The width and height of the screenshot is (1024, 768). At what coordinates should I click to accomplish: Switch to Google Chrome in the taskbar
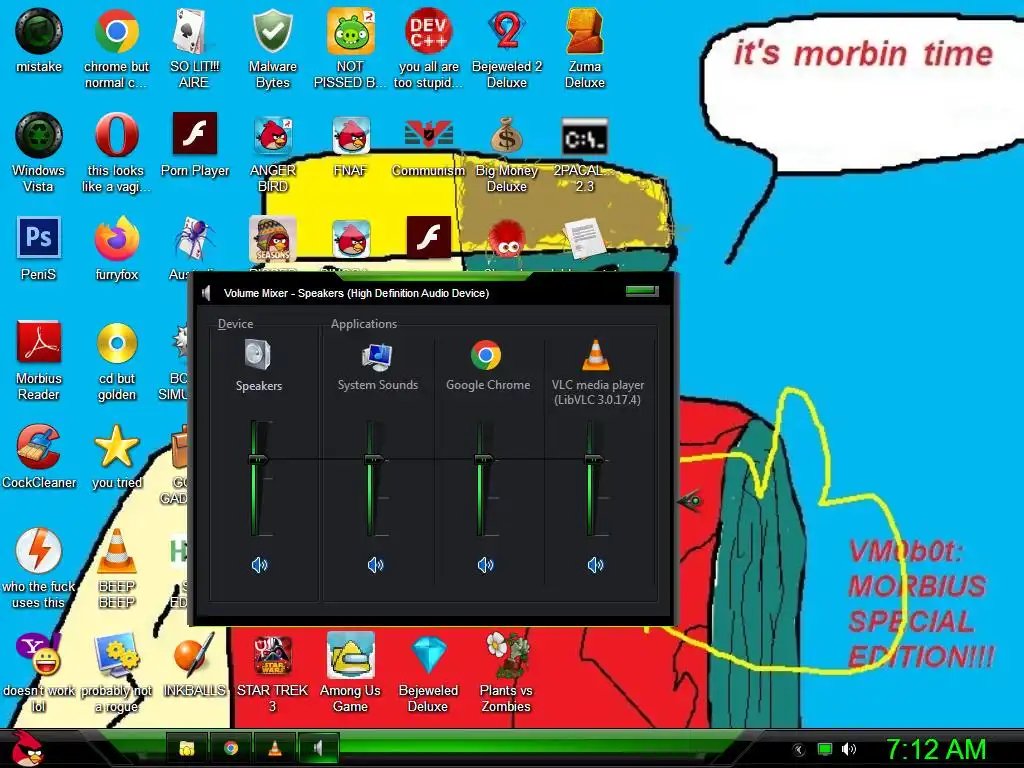coord(231,748)
